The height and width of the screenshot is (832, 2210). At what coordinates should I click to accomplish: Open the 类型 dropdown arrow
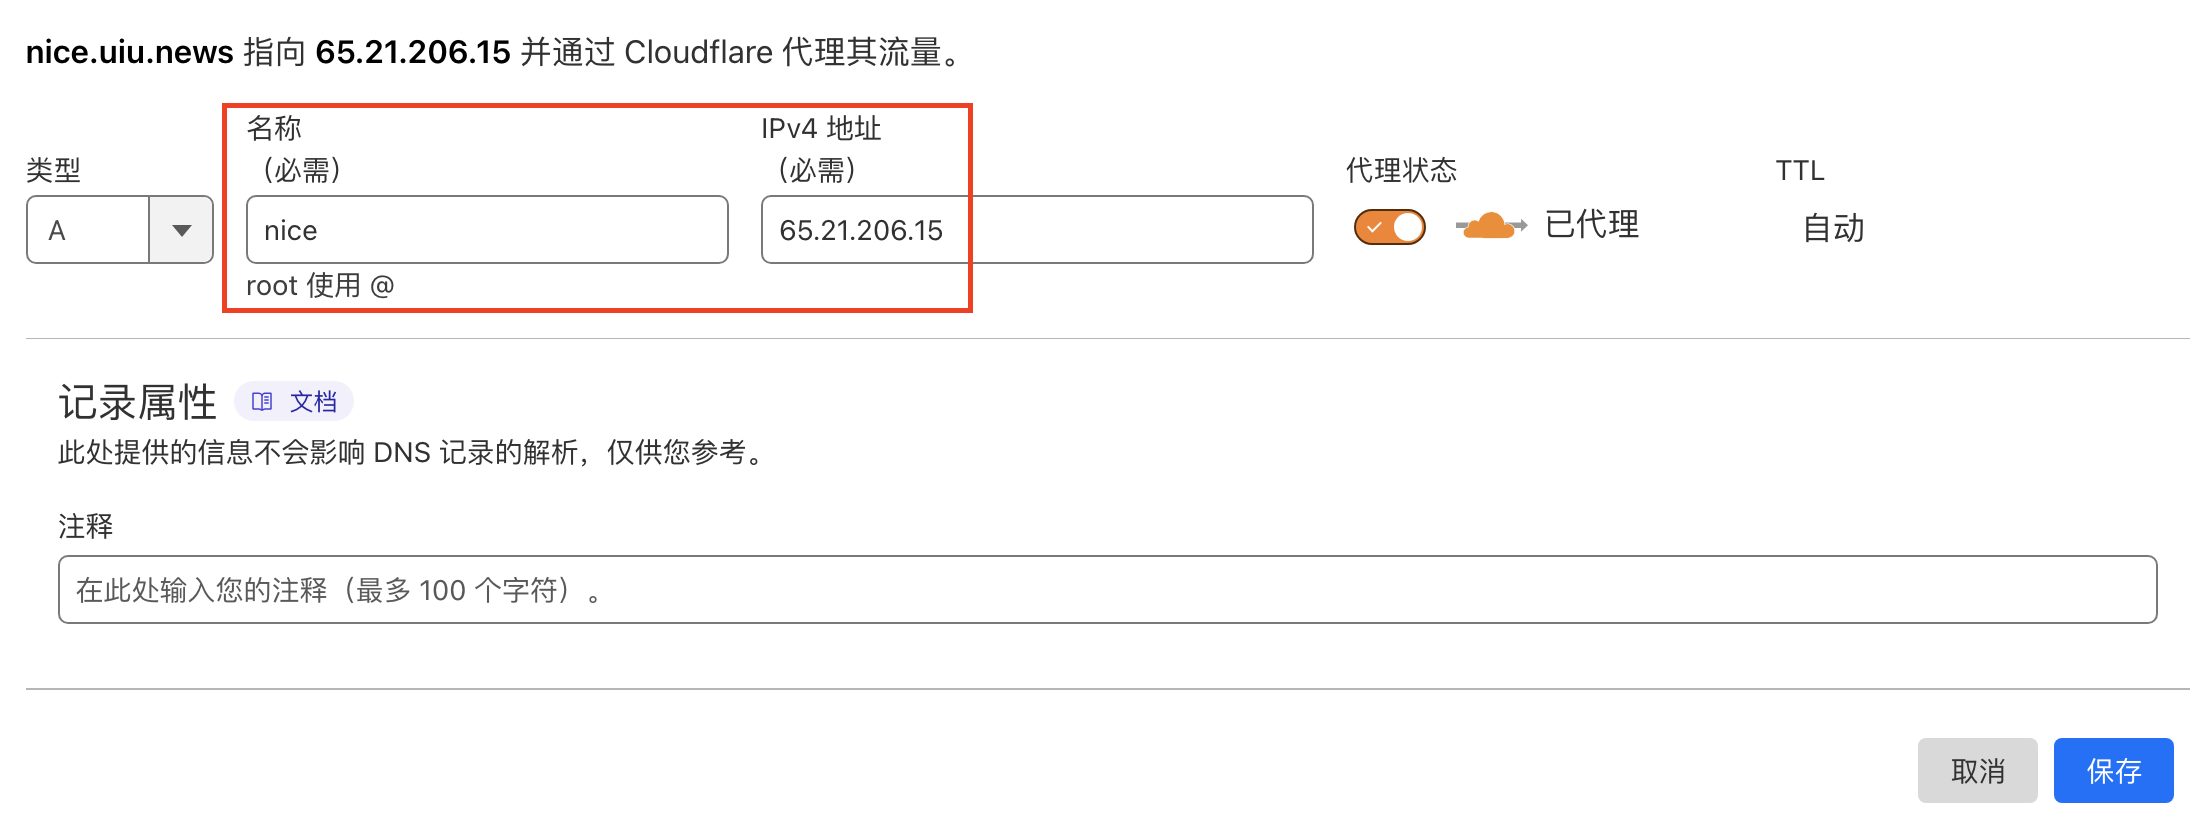pyautogui.click(x=181, y=230)
